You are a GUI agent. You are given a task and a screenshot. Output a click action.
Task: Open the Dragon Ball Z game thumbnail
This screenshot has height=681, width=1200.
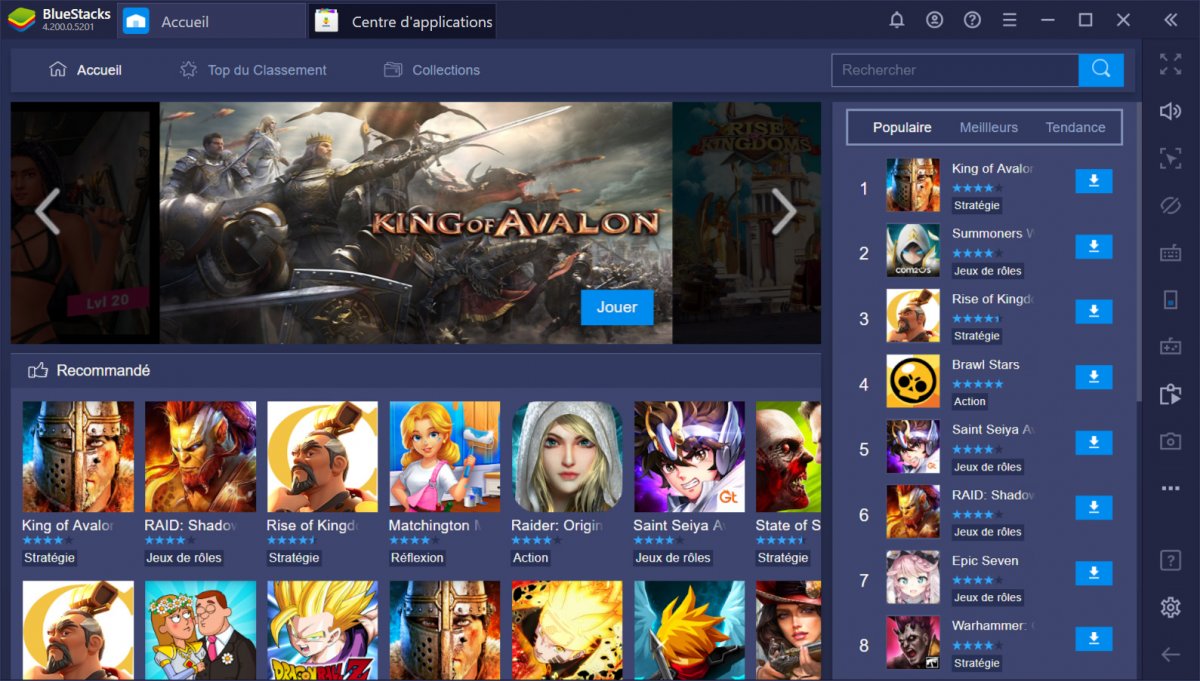pos(322,631)
